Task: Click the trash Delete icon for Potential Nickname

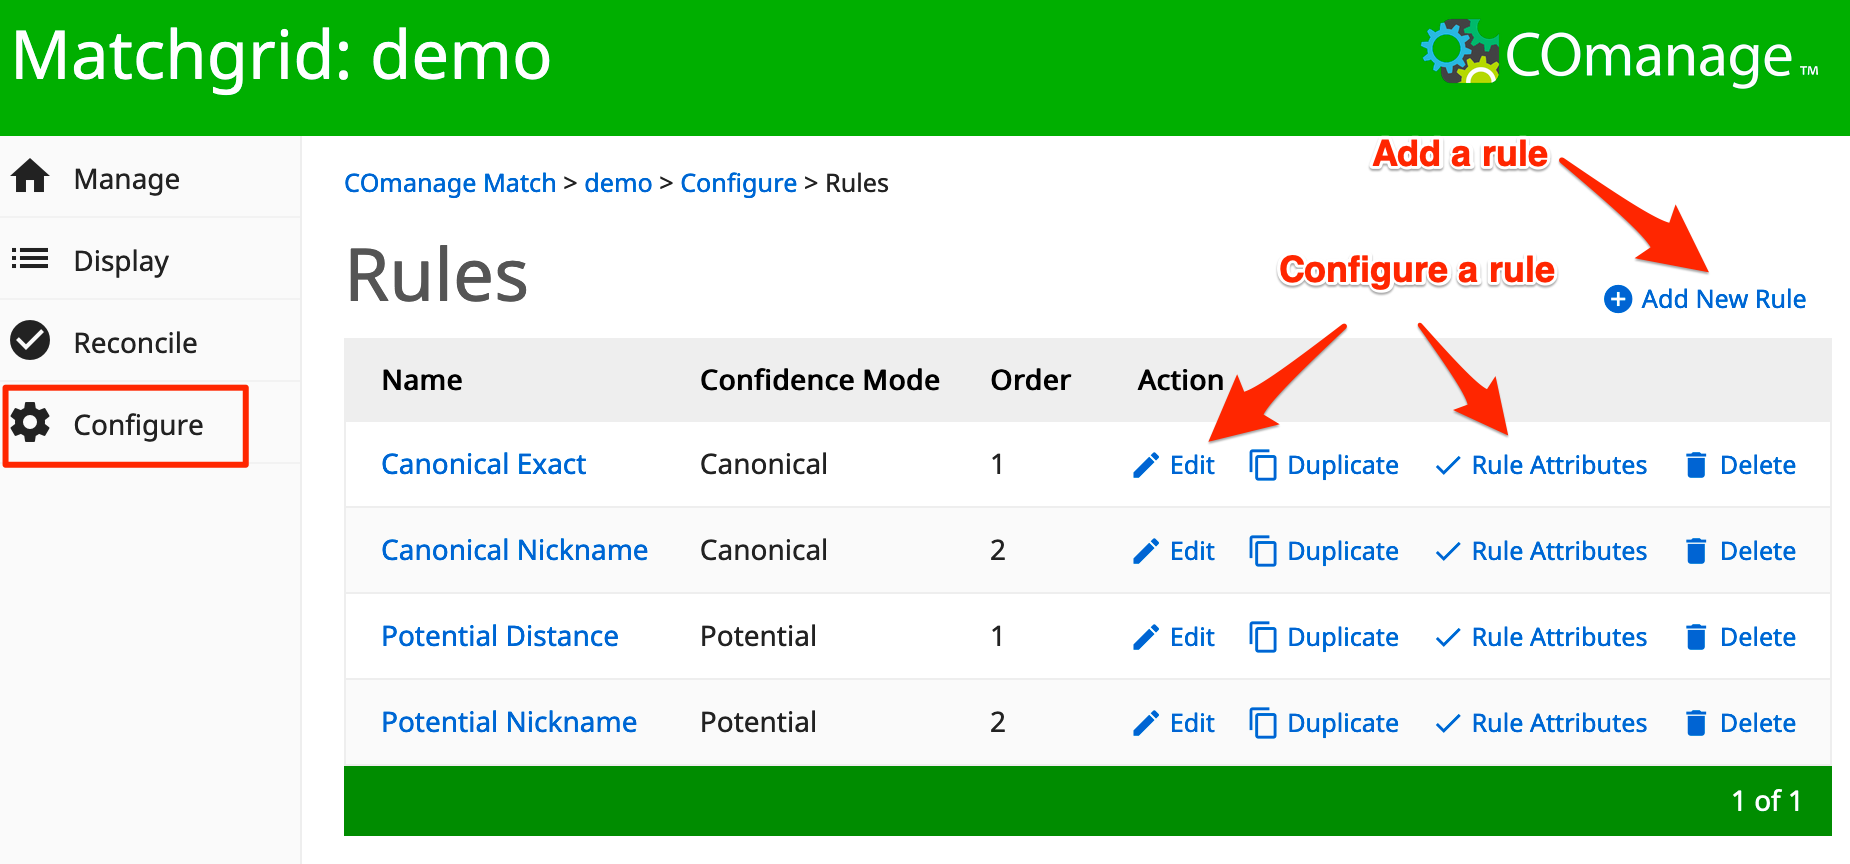Action: click(x=1696, y=722)
